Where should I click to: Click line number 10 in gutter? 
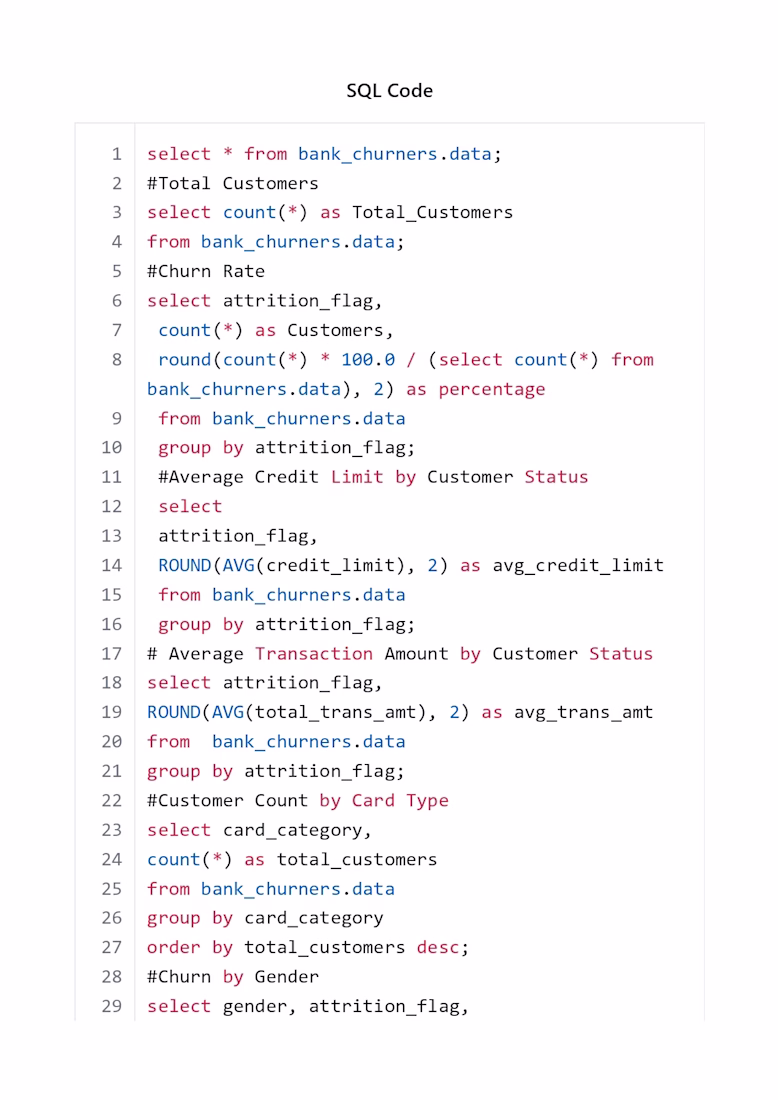click(x=112, y=448)
